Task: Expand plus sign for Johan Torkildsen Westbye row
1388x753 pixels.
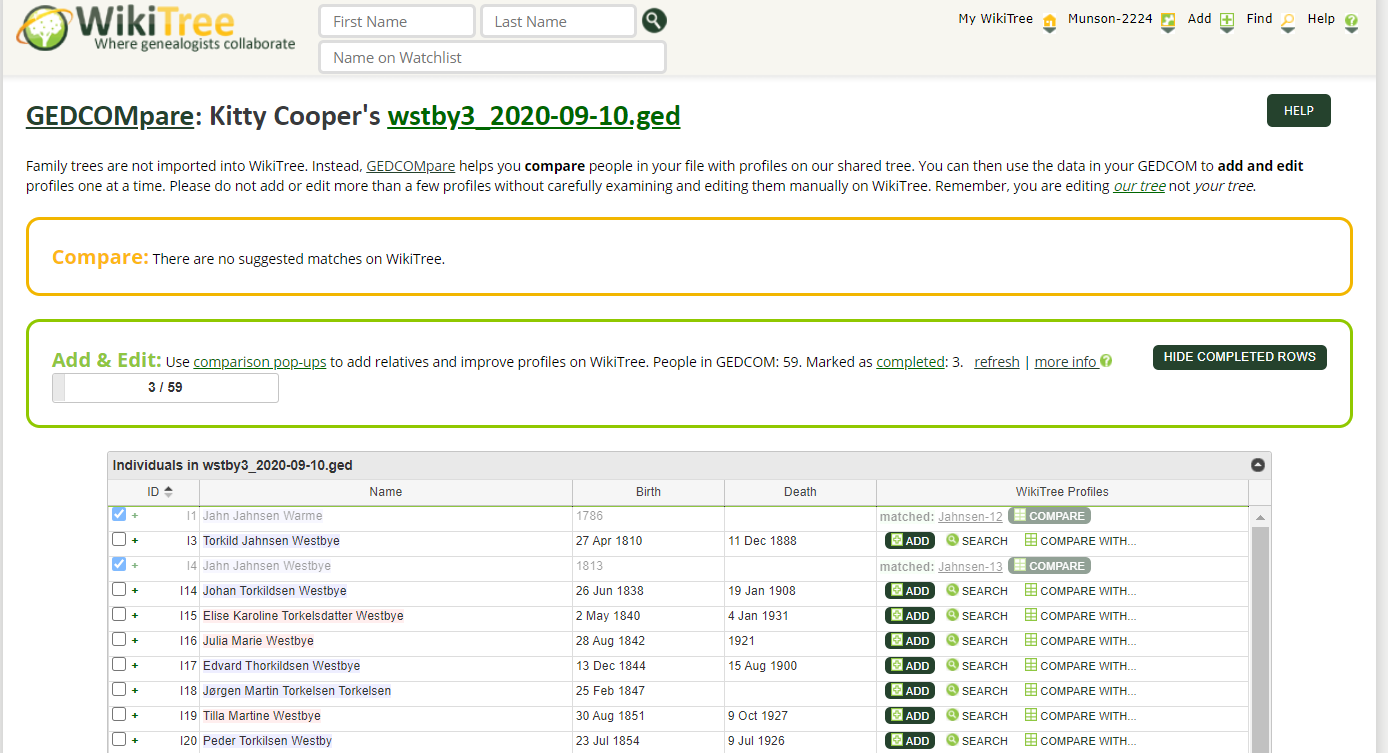Action: [135, 591]
